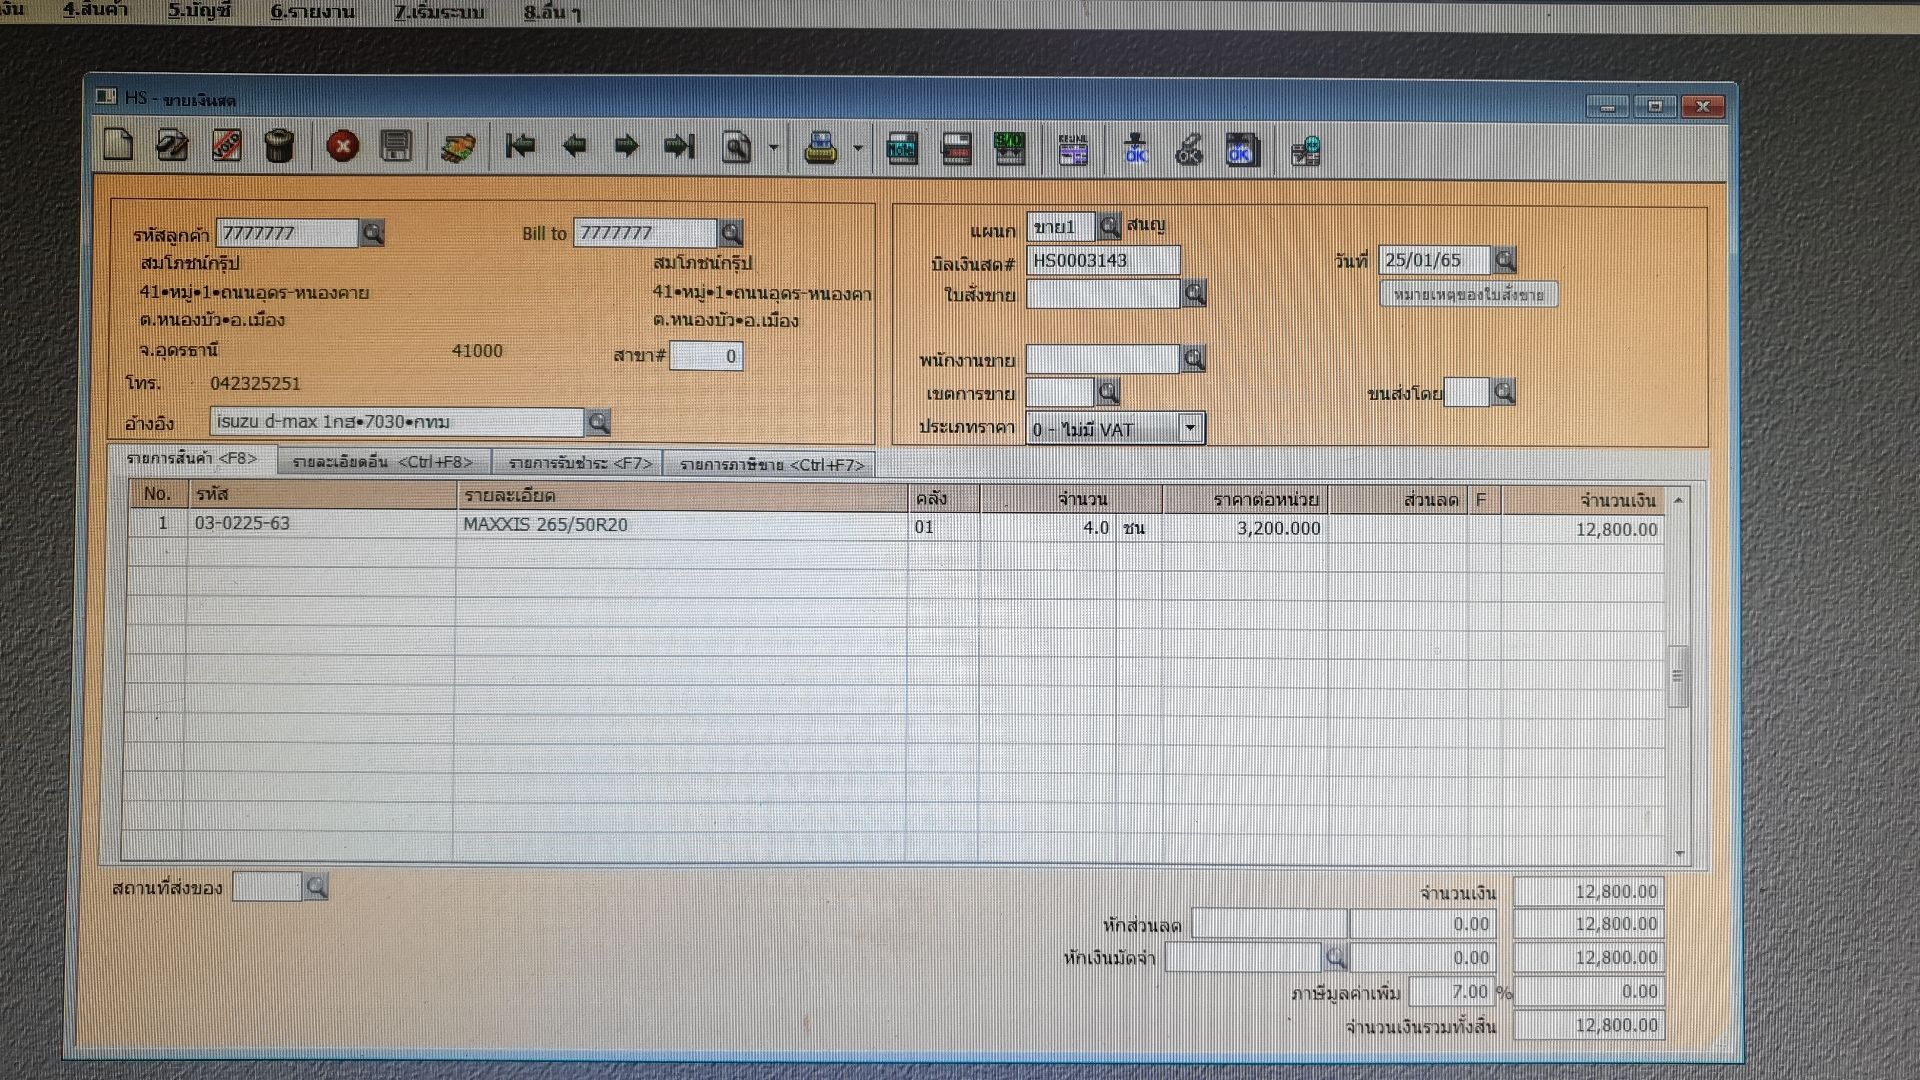Click the VAT percent field 7.00
This screenshot has width=1920, height=1080.
coord(1451,992)
